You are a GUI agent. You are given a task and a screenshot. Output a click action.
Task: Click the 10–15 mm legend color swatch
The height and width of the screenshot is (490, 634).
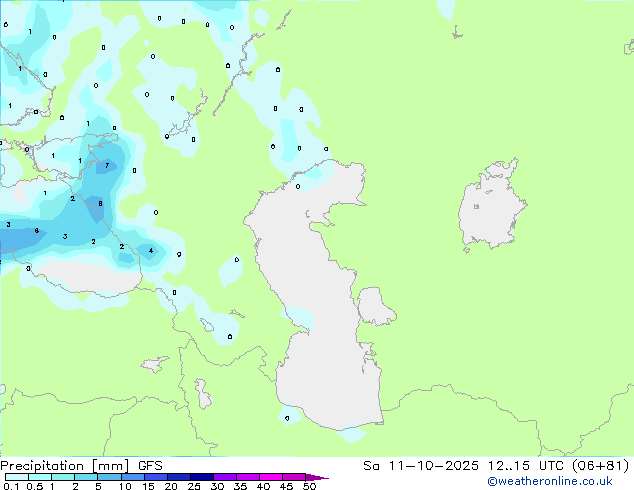point(132,477)
